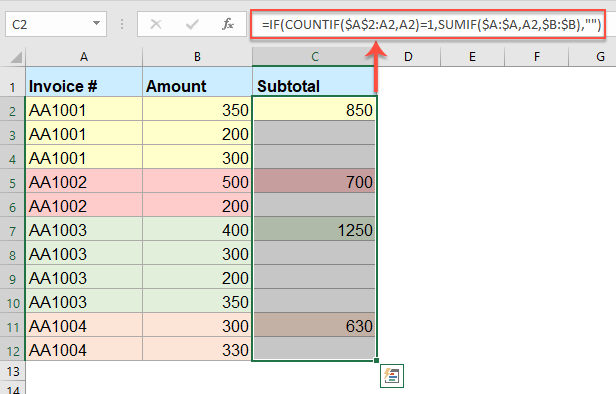This screenshot has width=616, height=394.
Task: Select row 13 header
Action: pos(13,371)
